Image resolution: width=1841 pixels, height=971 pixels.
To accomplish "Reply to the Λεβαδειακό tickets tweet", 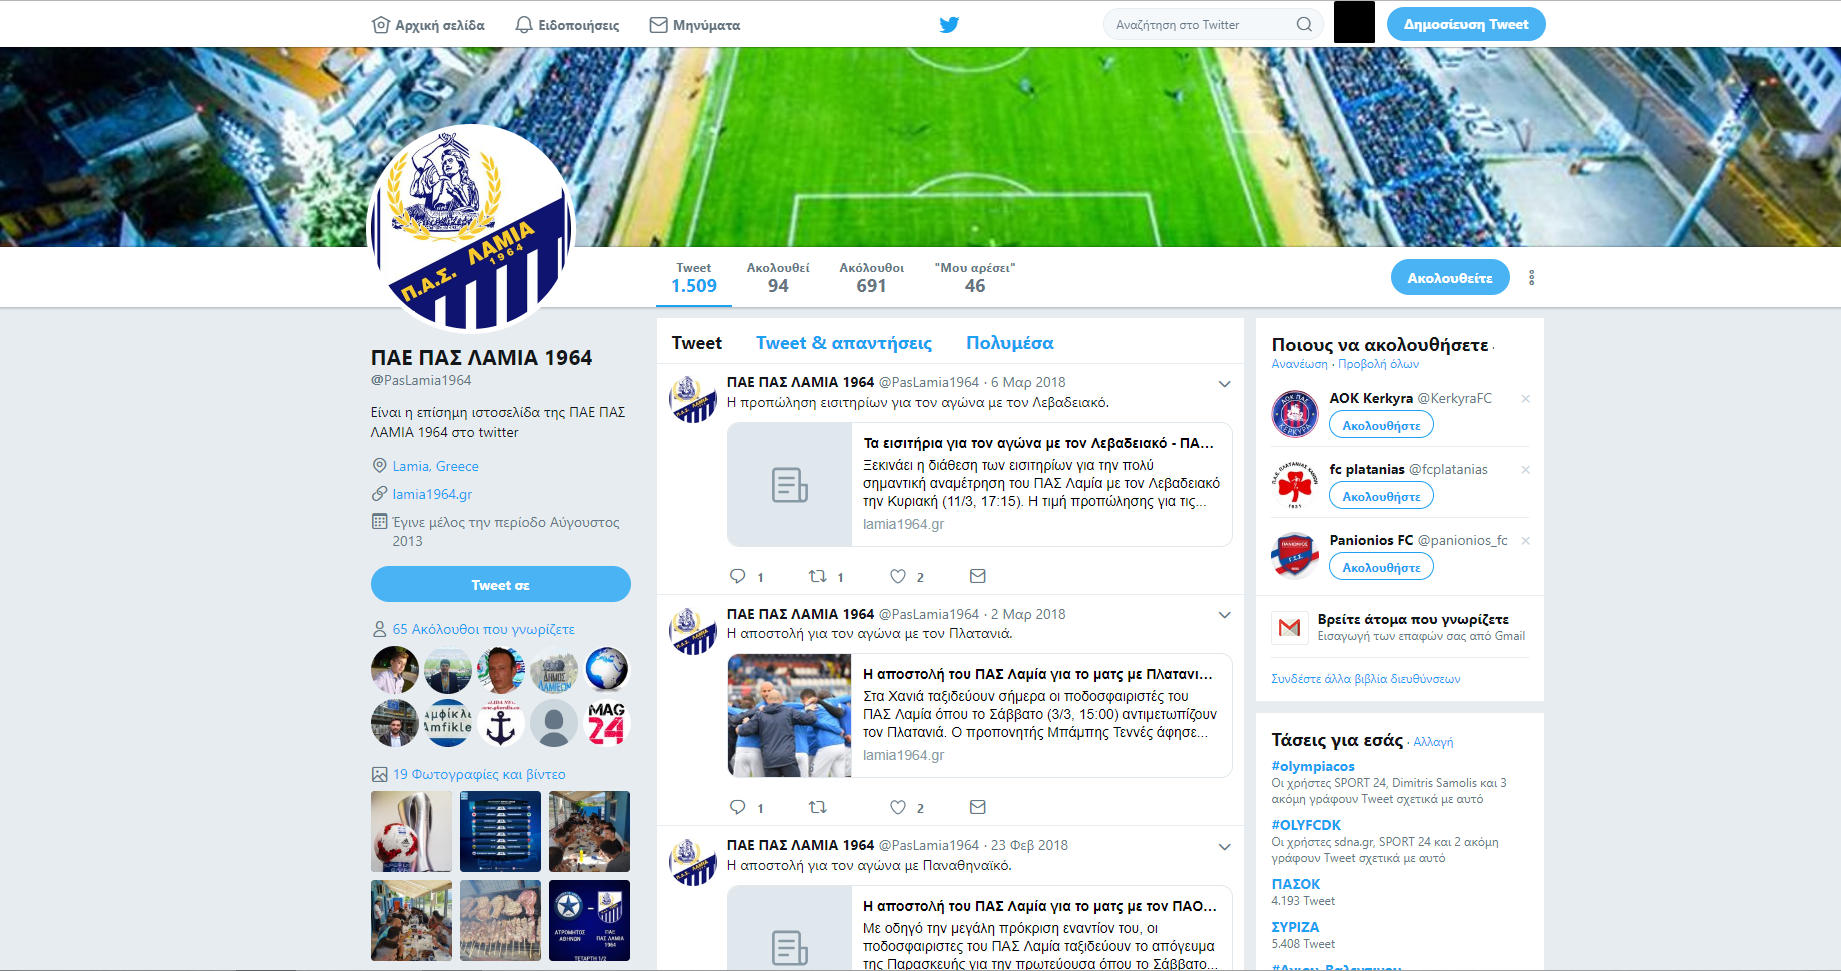I will 738,576.
